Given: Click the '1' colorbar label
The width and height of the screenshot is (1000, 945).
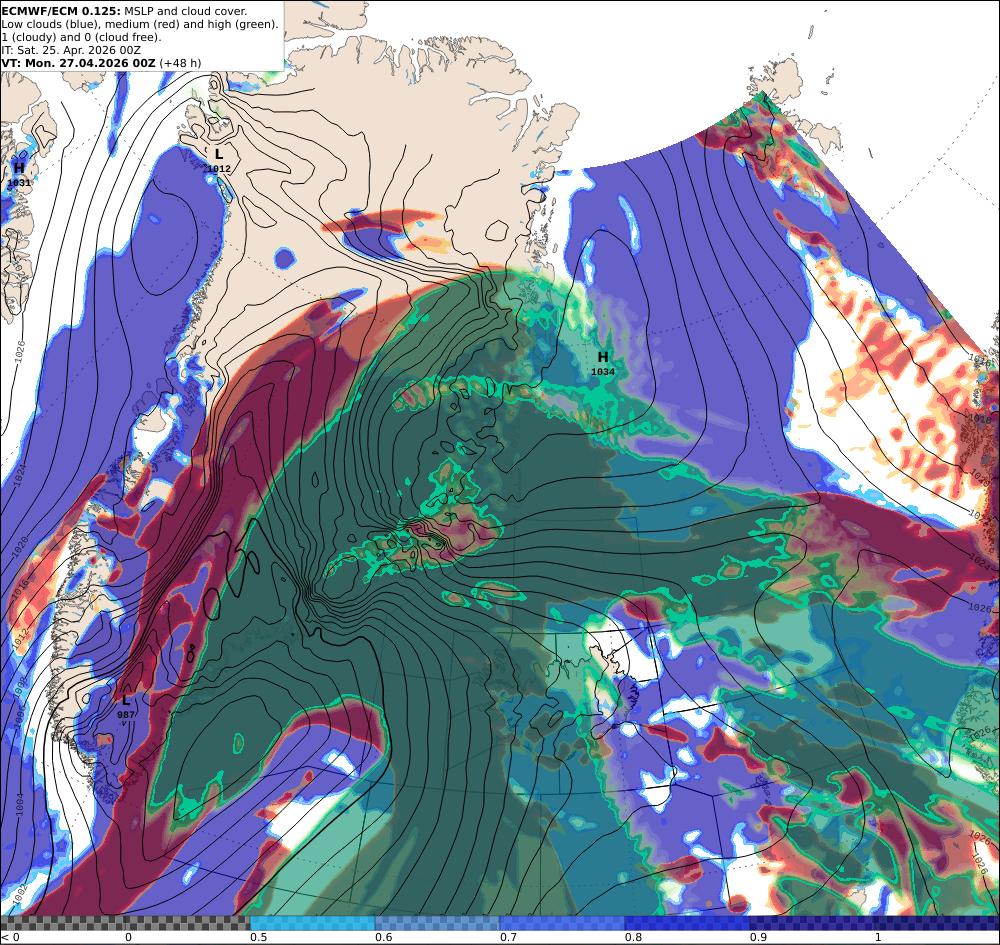Looking at the screenshot, I should coord(878,937).
